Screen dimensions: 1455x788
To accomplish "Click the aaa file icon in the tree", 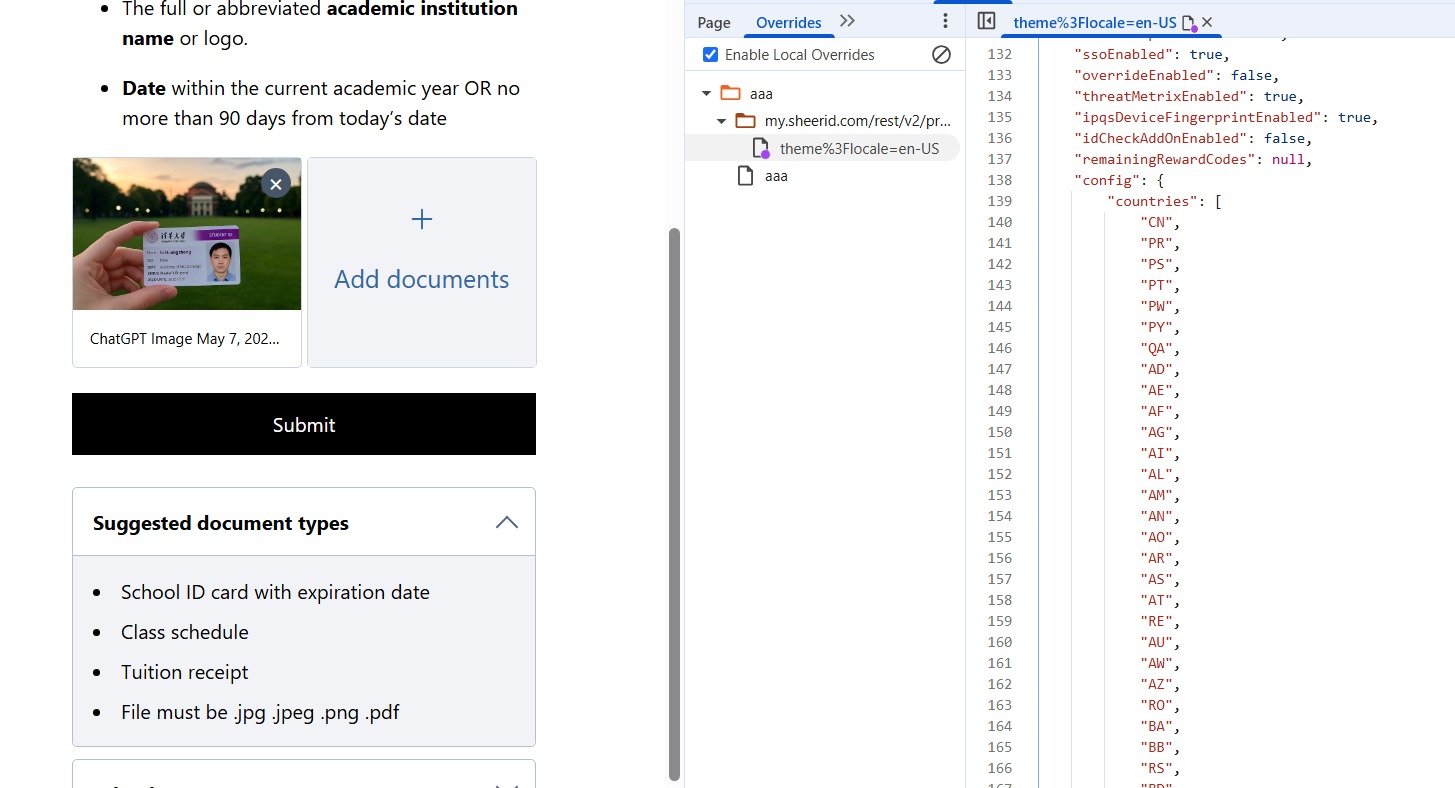I will (745, 176).
